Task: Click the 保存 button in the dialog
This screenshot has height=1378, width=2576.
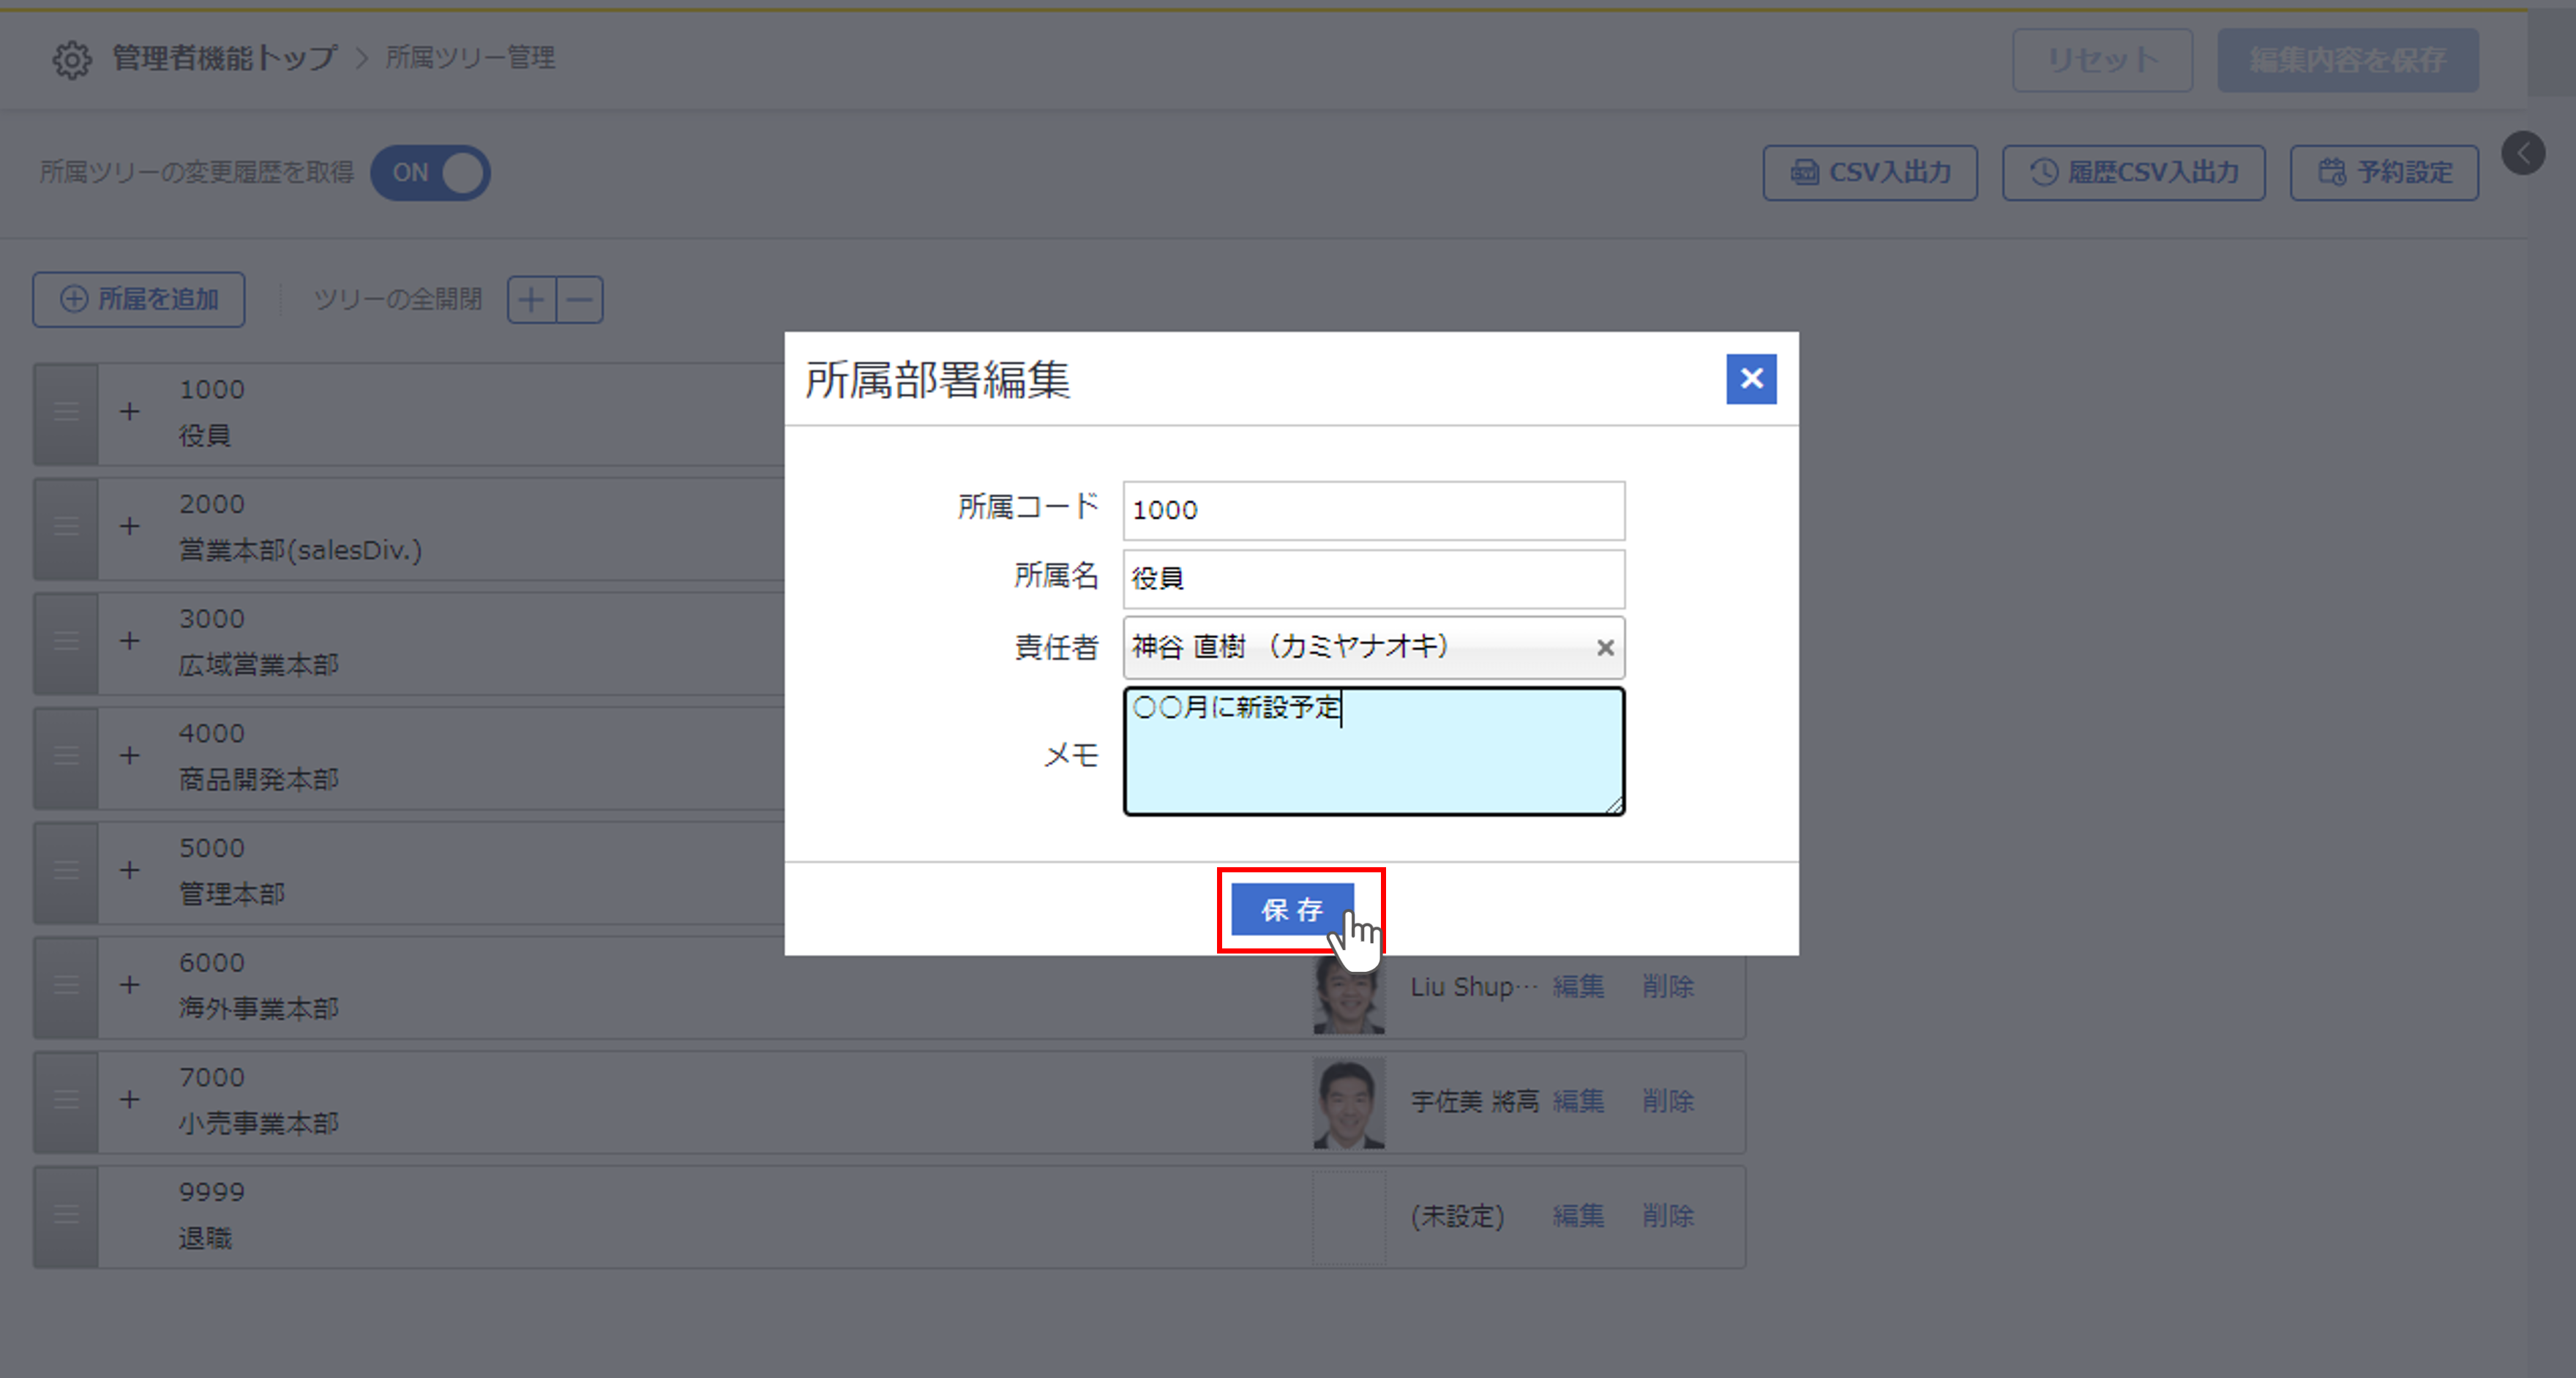Action: pyautogui.click(x=1292, y=909)
